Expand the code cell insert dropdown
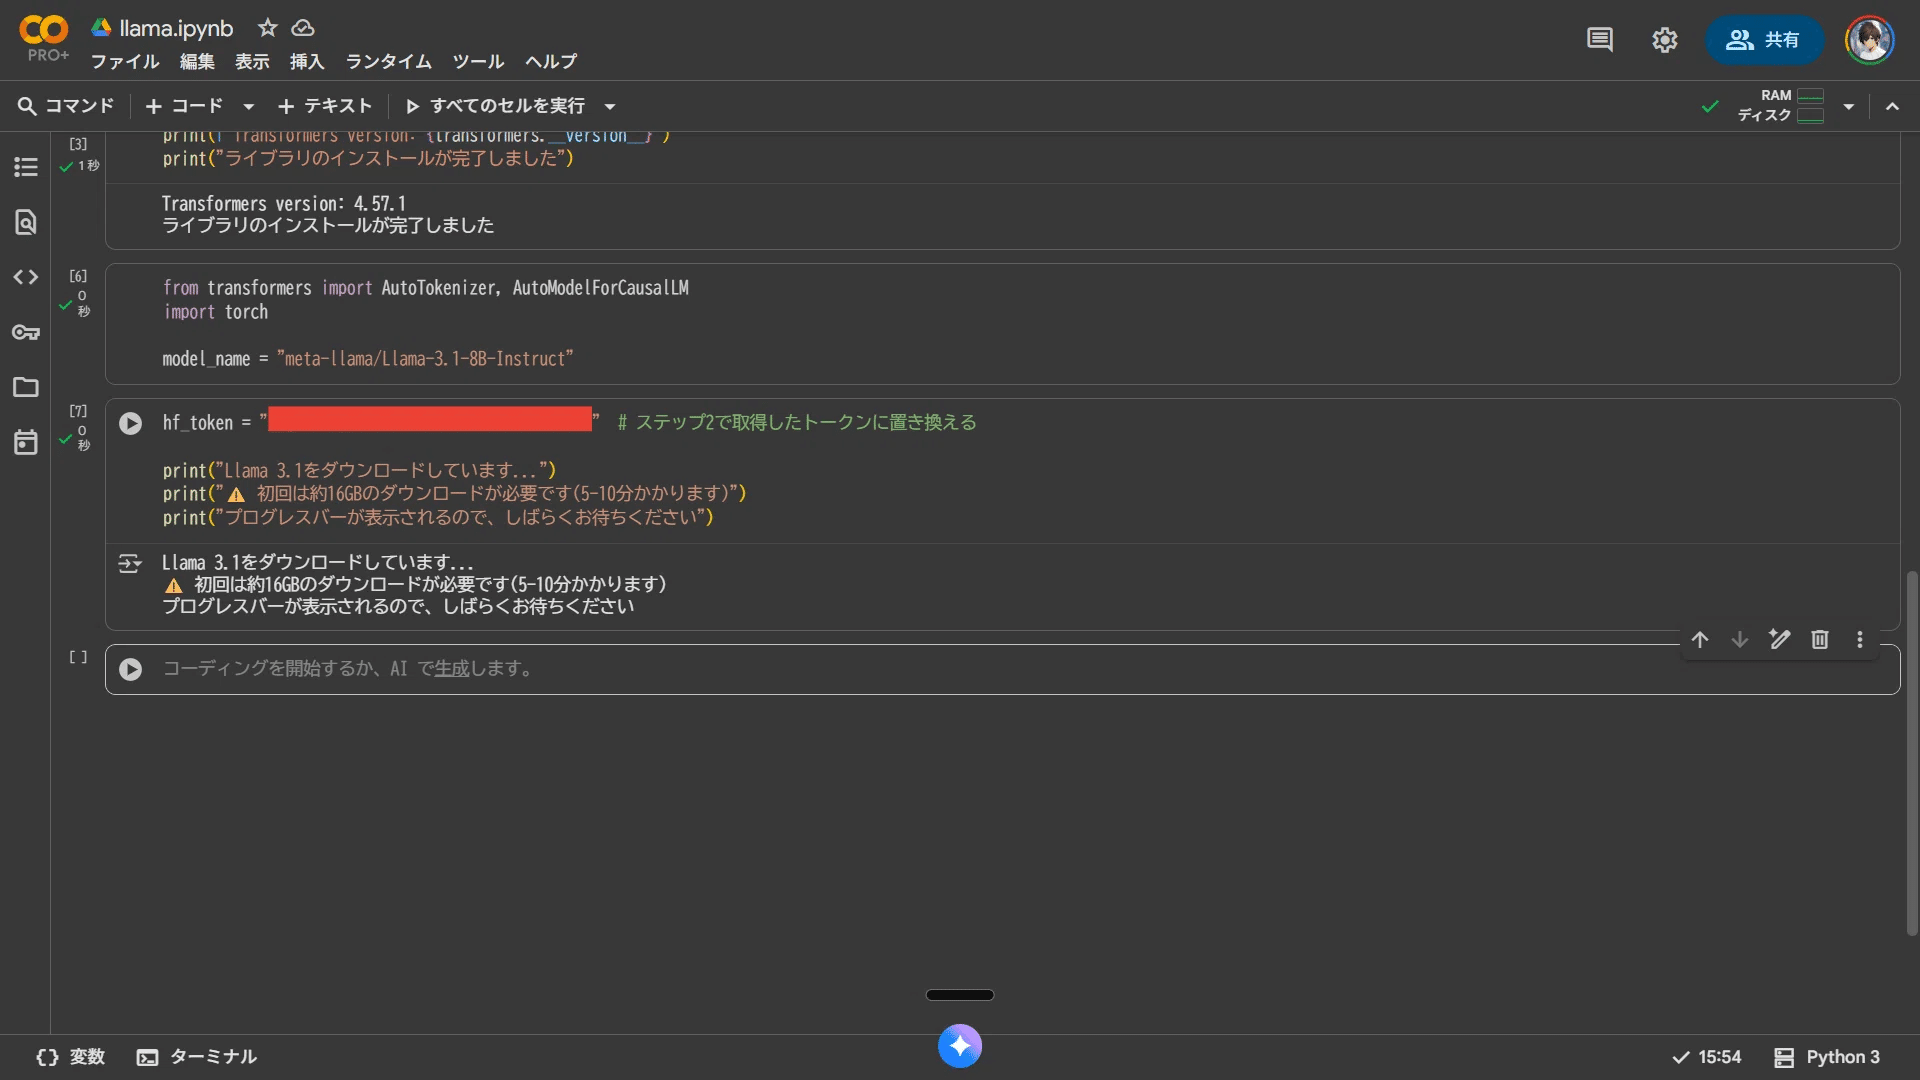The image size is (1920, 1080). coord(249,106)
